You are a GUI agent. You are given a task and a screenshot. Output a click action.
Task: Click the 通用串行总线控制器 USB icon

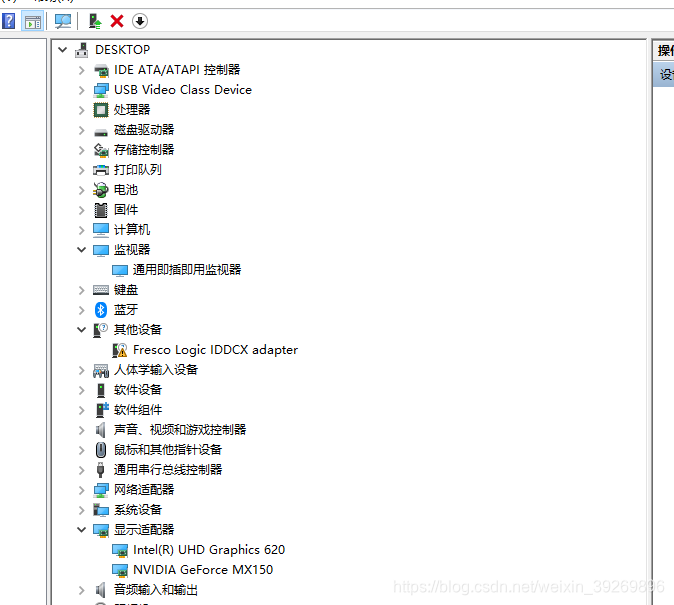click(101, 470)
